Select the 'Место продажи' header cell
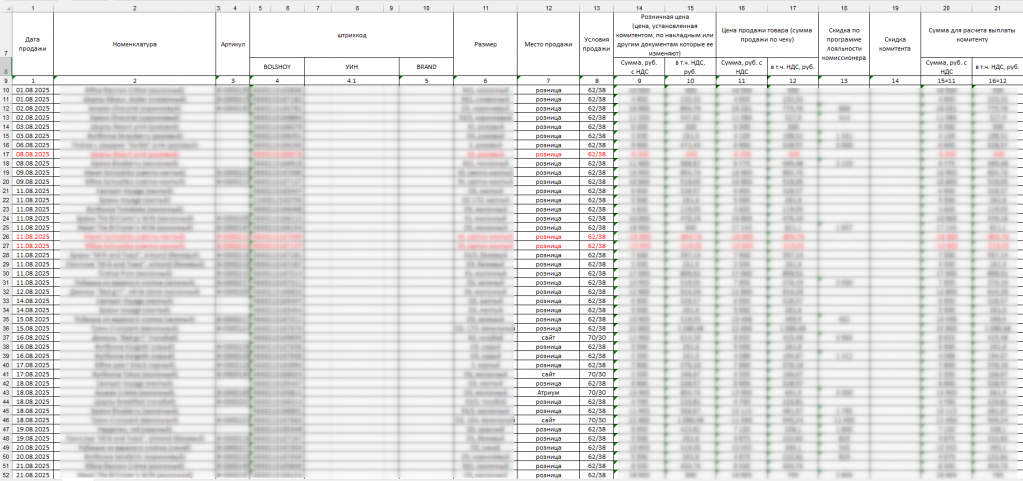The width and height of the screenshot is (1023, 481). [x=548, y=44]
